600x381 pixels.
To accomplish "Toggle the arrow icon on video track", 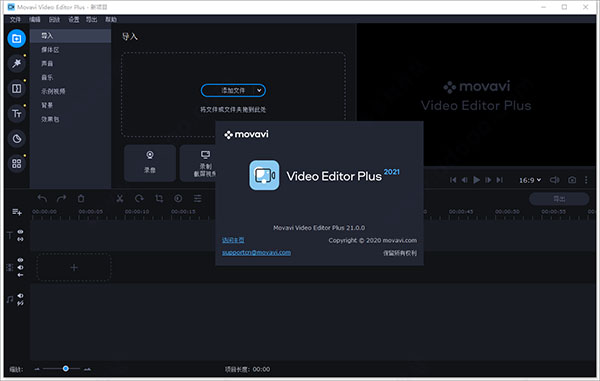I will pos(20,275).
